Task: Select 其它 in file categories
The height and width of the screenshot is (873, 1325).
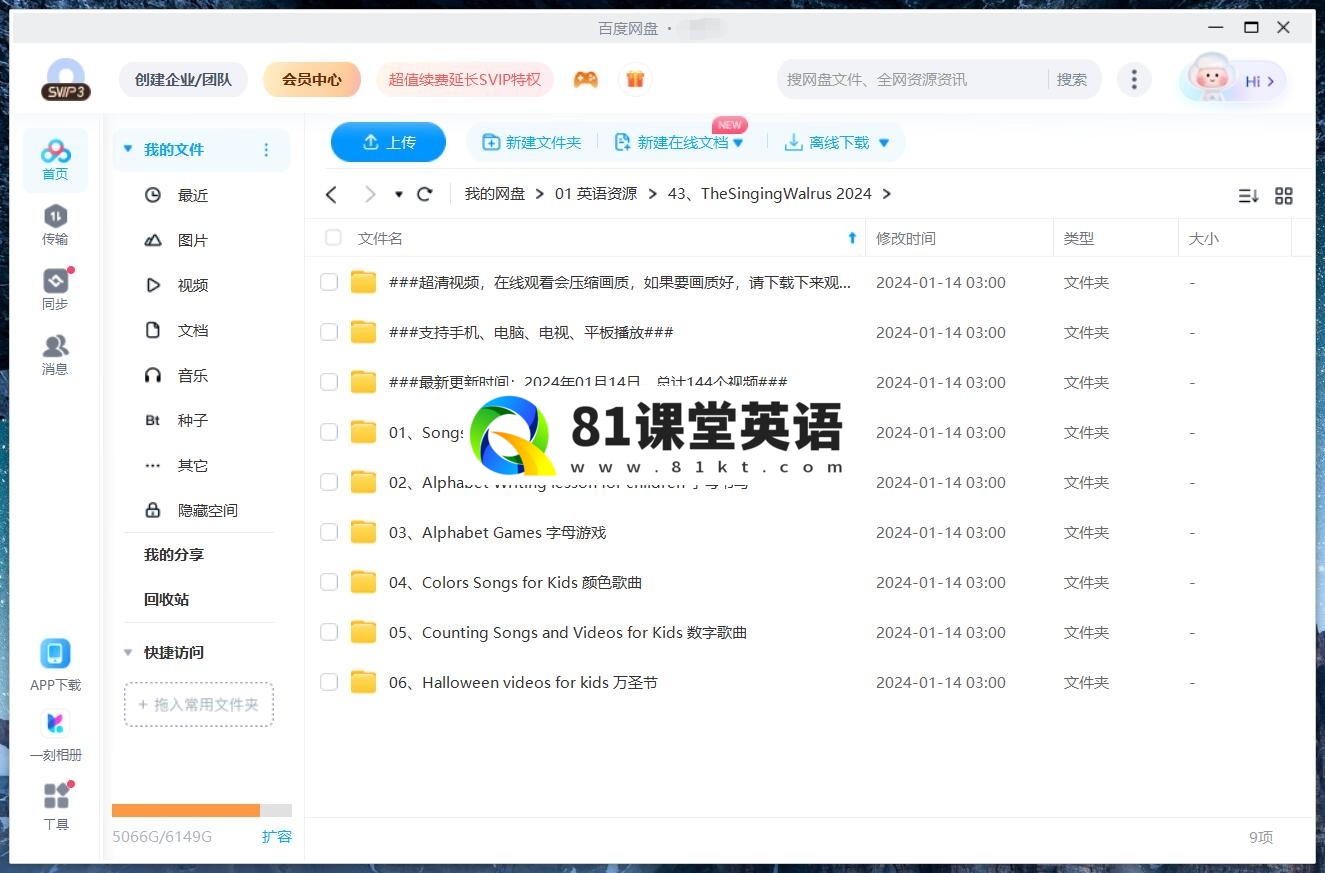Action: tap(193, 465)
